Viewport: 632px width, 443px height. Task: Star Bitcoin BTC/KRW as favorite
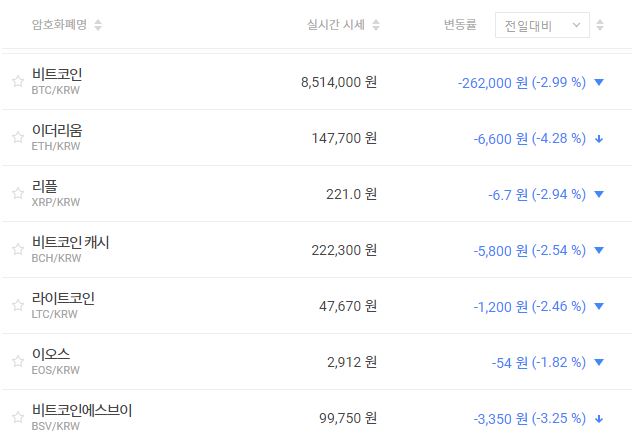pyautogui.click(x=17, y=82)
